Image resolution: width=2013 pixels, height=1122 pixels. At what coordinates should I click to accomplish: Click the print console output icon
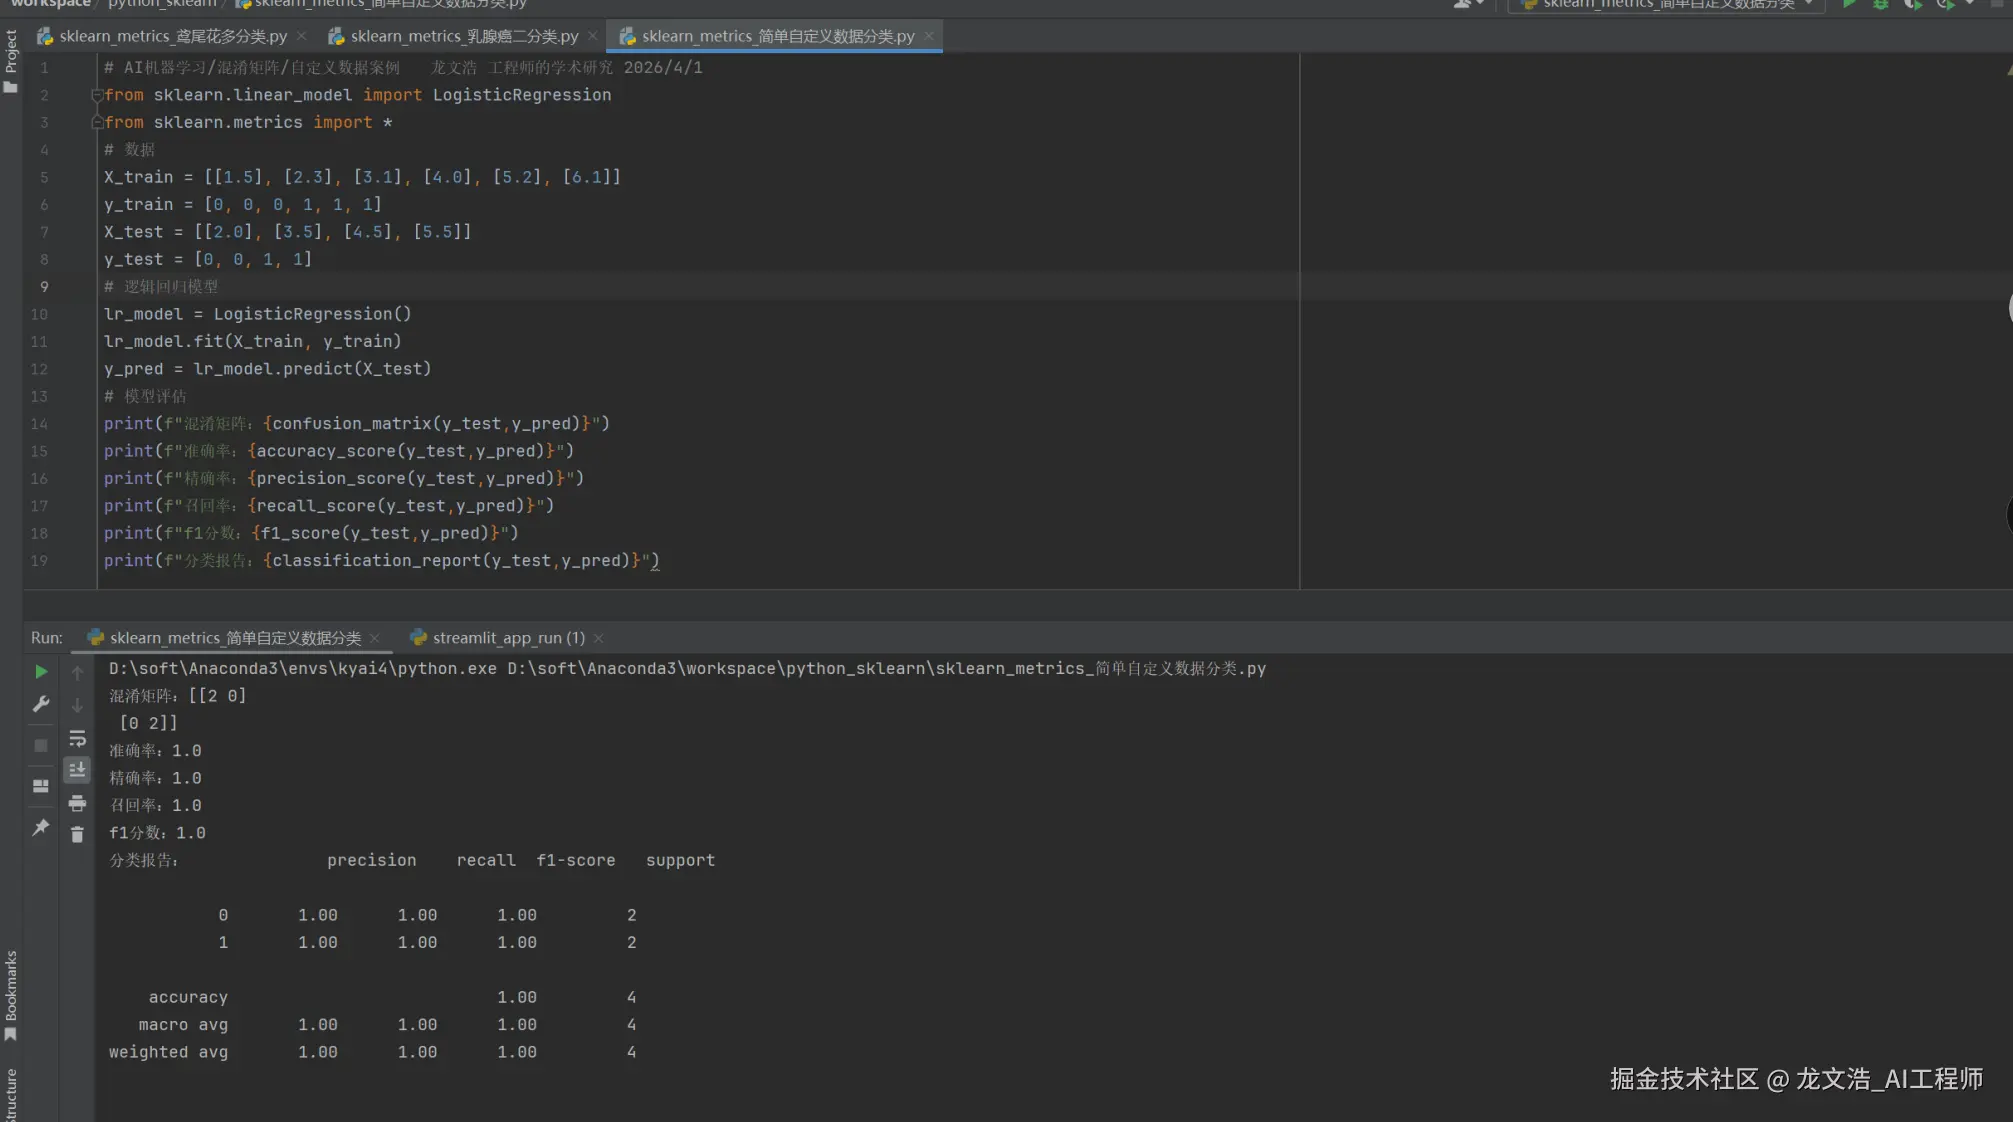[77, 803]
